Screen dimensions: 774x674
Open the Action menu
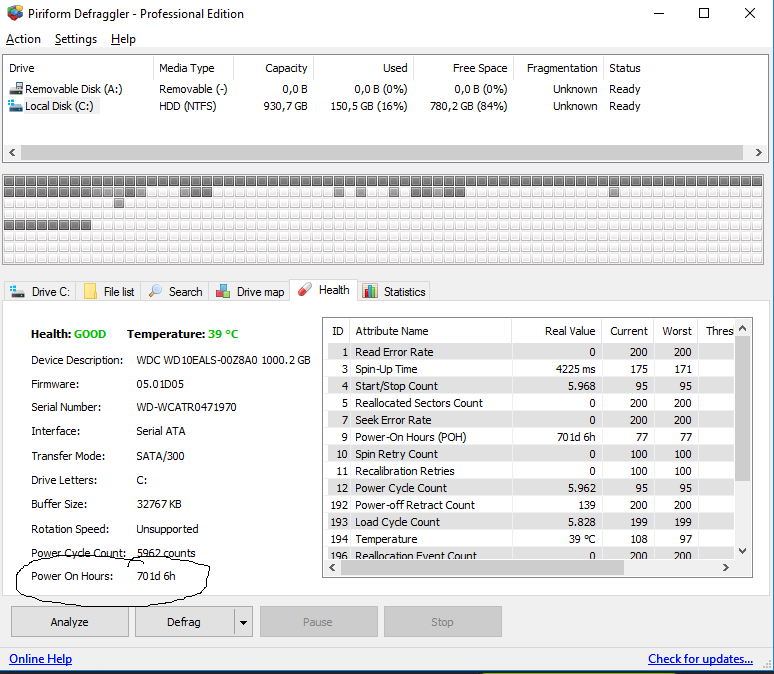tap(23, 39)
